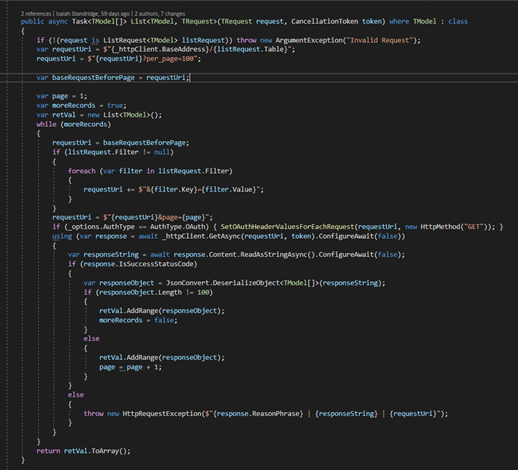The height and width of the screenshot is (470, 518).
Task: Click the 'while (moreRecords)' statement
Action: click(74, 124)
